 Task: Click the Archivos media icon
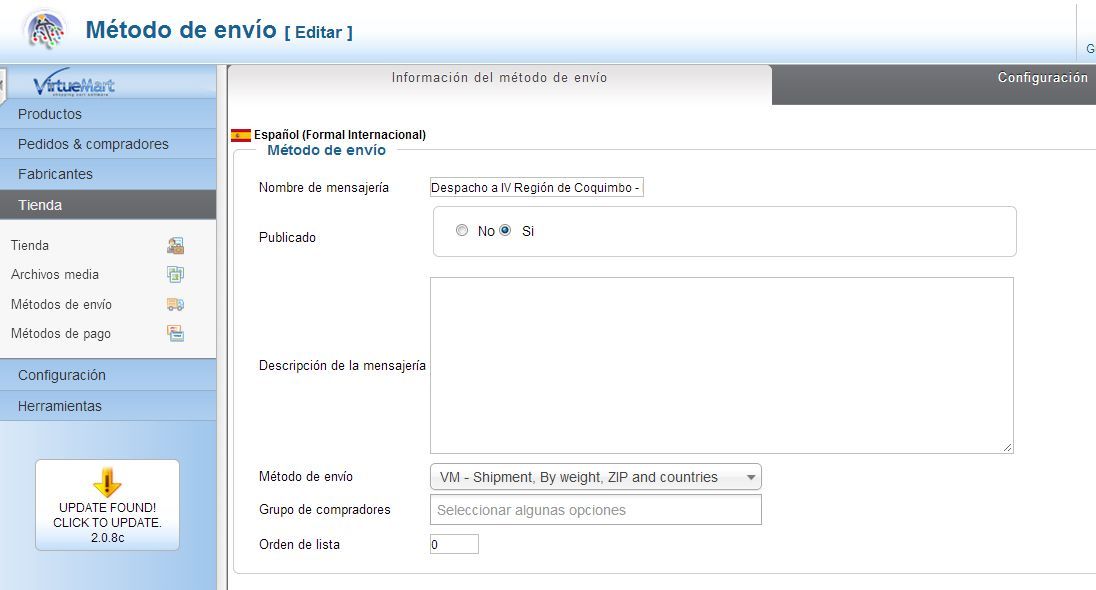[x=175, y=275]
